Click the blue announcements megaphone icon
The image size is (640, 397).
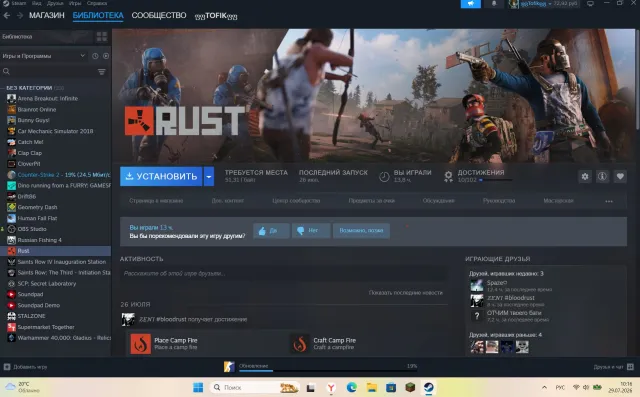point(471,4)
